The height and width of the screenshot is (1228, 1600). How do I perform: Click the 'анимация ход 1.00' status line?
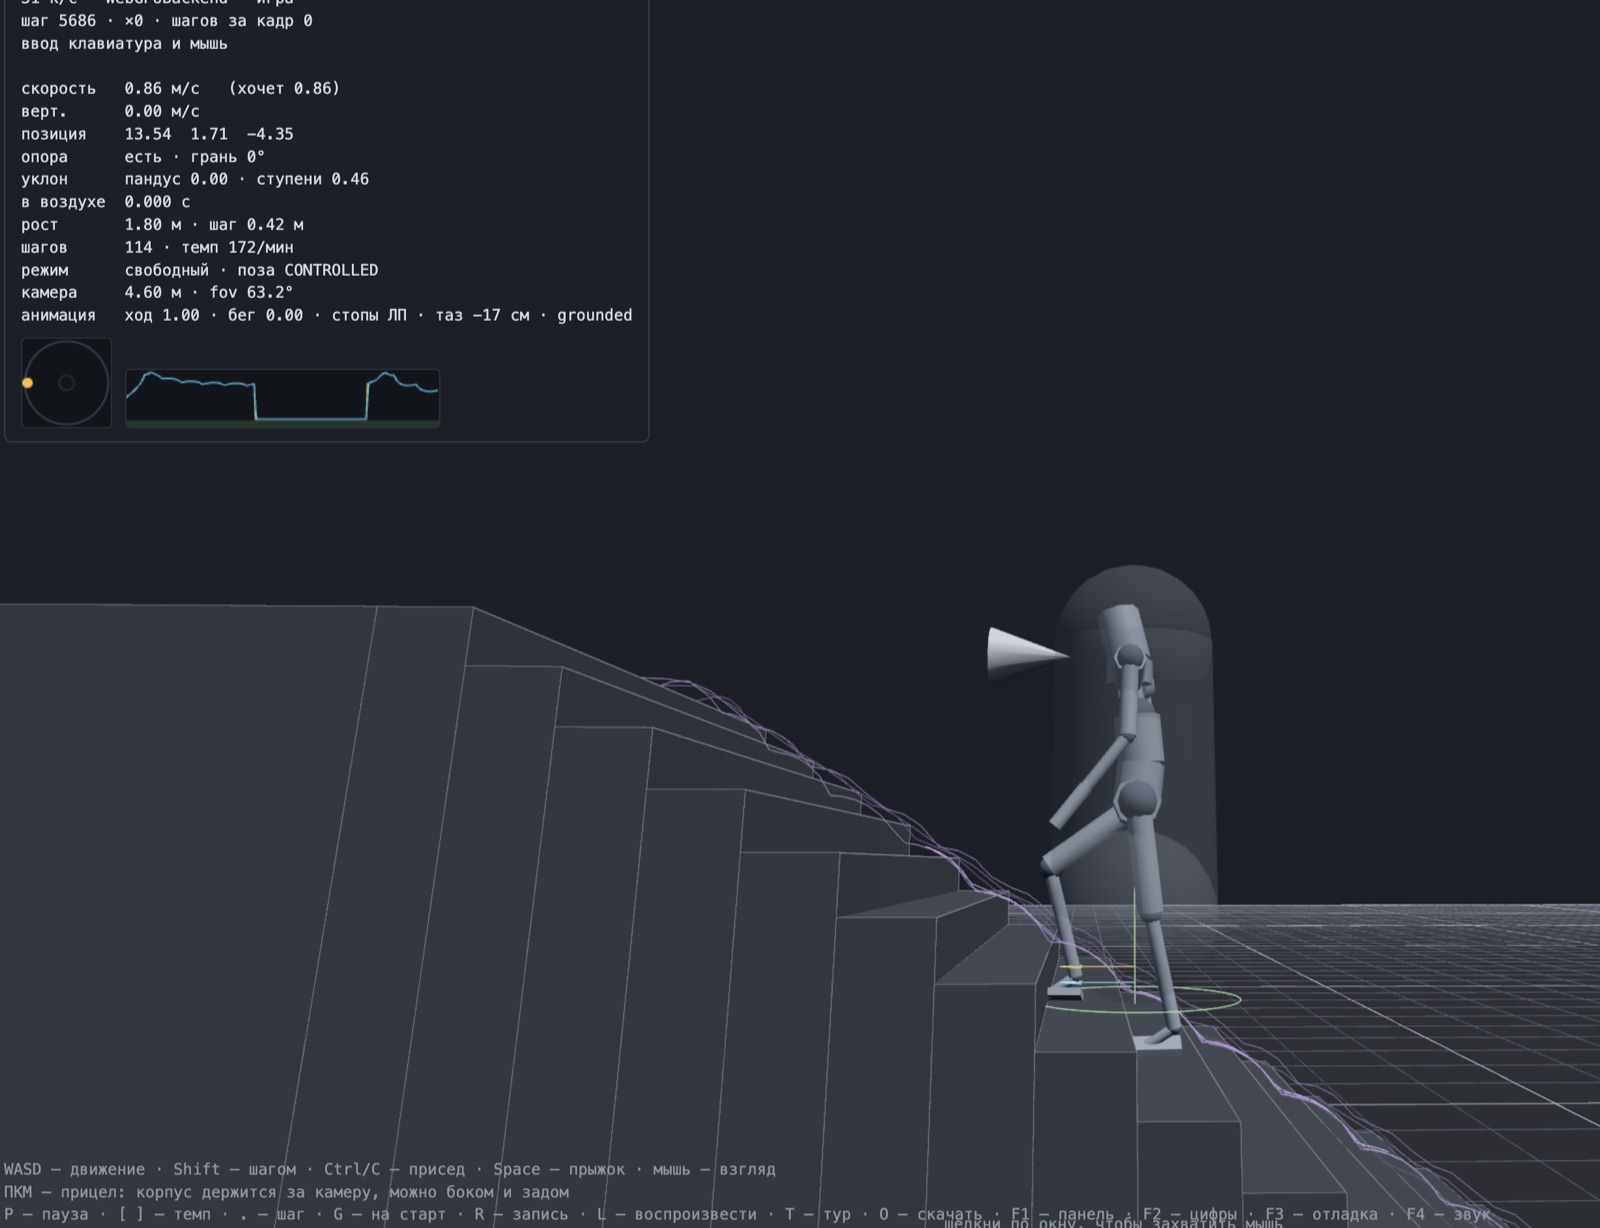tap(326, 315)
